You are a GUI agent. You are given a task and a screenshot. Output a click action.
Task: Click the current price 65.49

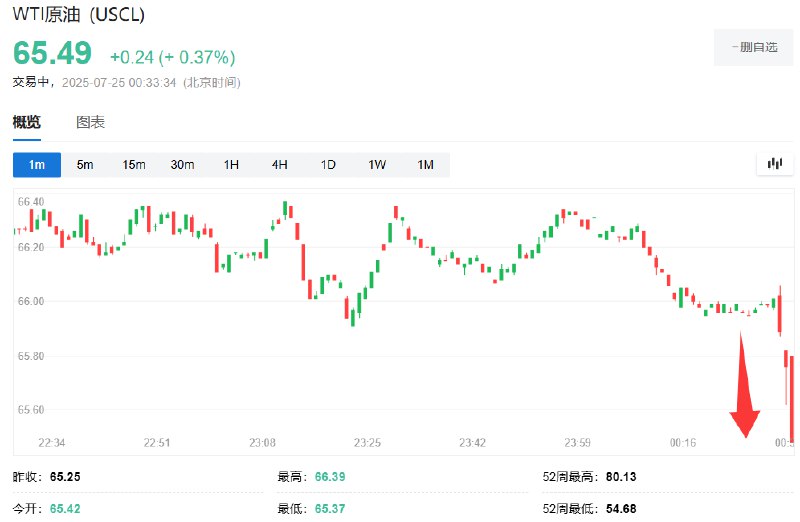pyautogui.click(x=53, y=53)
